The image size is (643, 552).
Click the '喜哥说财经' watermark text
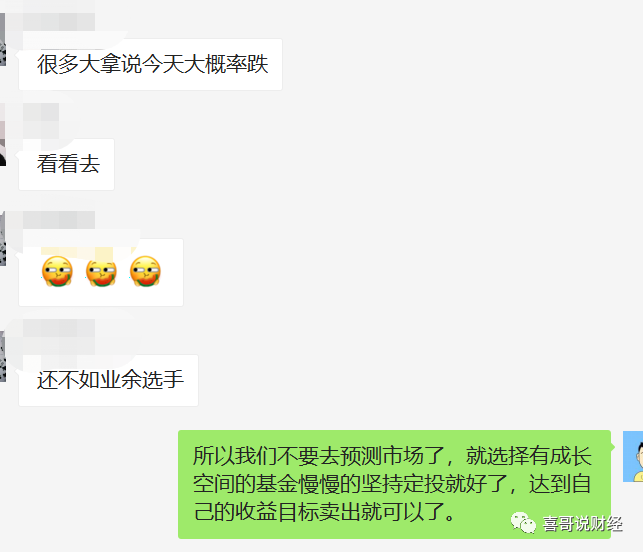pos(582,524)
